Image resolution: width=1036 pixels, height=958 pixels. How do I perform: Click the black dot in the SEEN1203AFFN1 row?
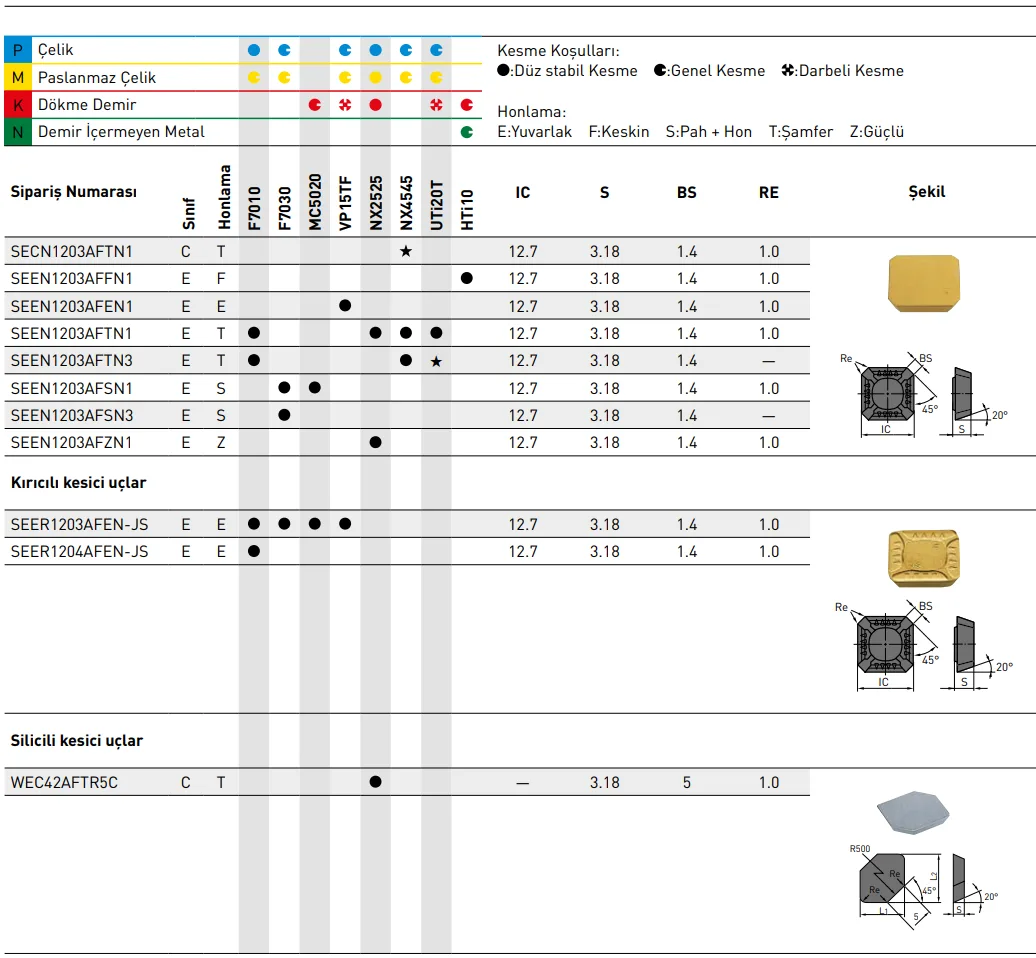click(467, 278)
